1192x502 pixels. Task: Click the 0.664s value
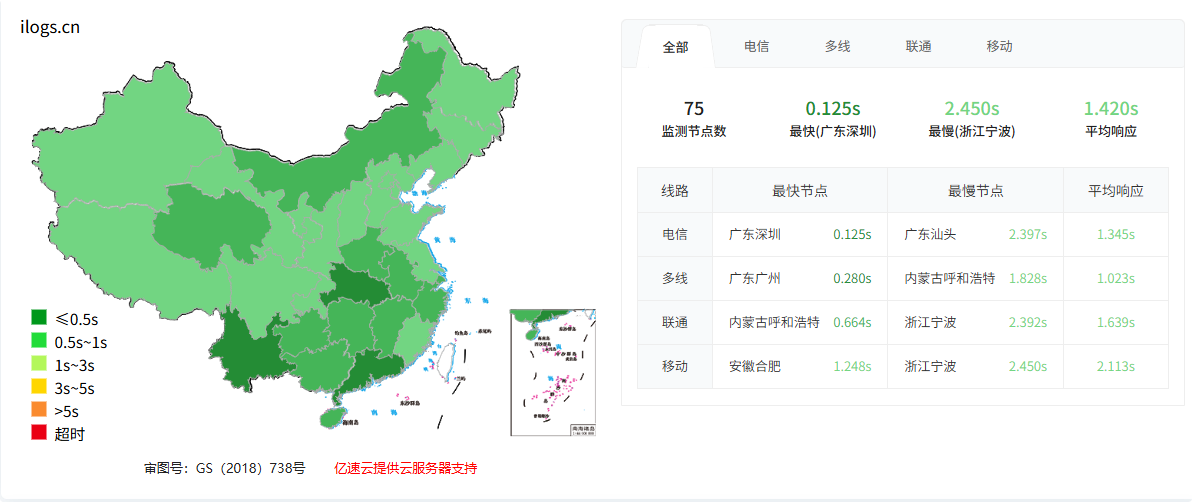point(852,322)
